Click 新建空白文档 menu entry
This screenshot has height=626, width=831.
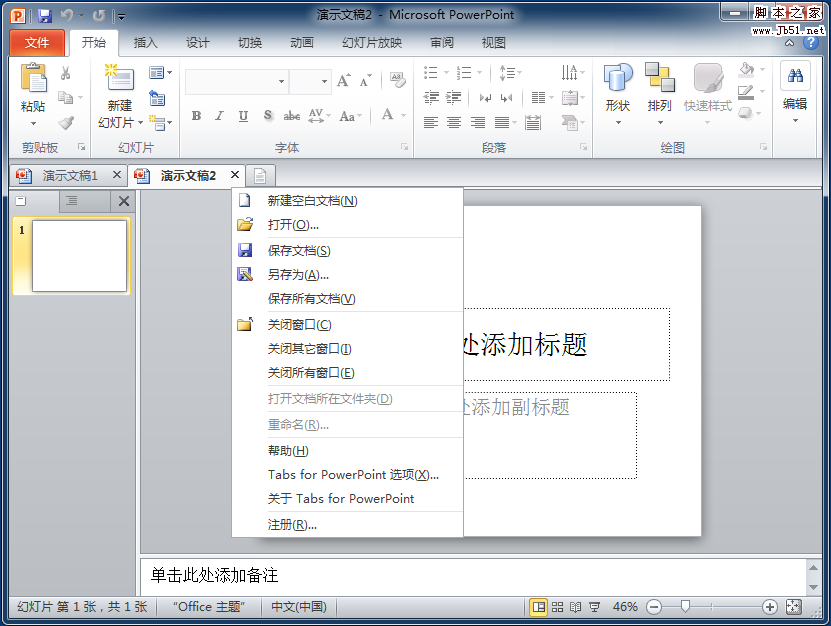pyautogui.click(x=347, y=201)
